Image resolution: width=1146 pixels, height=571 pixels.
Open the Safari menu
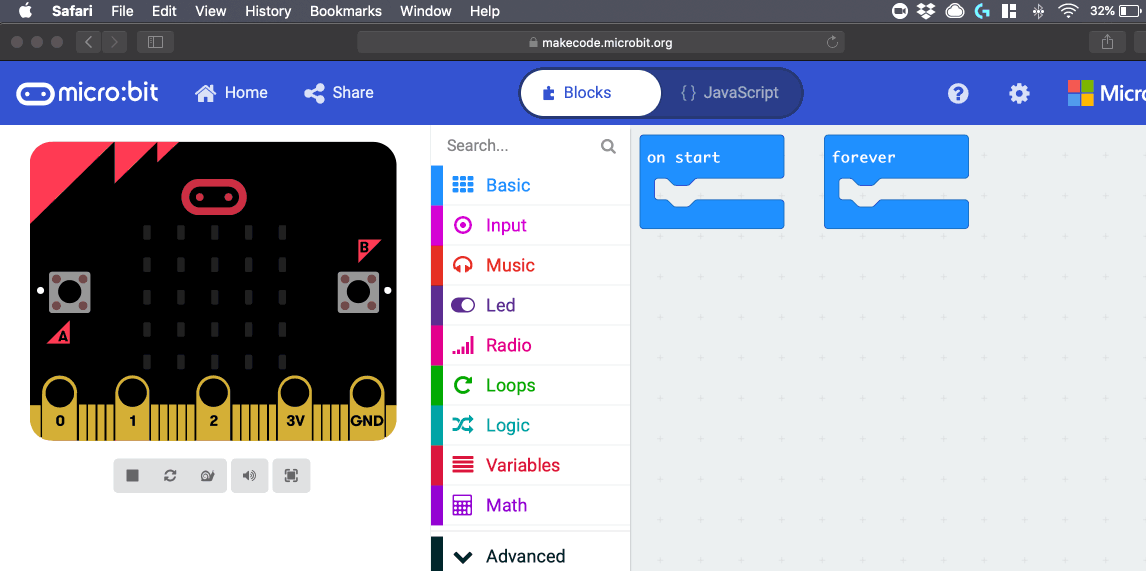72,11
